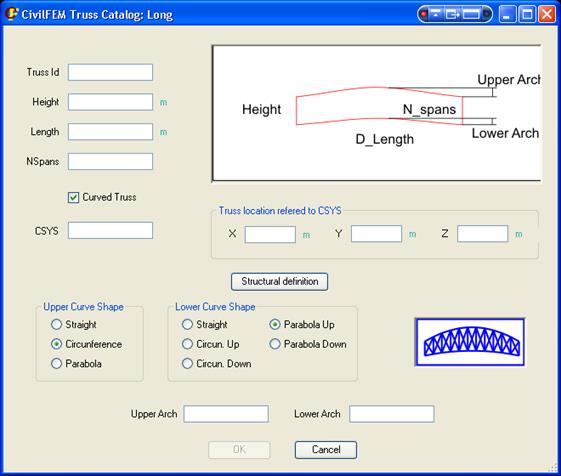Click the 'Lower Curve Shape' group label
This screenshot has height=476, width=561.
[215, 307]
